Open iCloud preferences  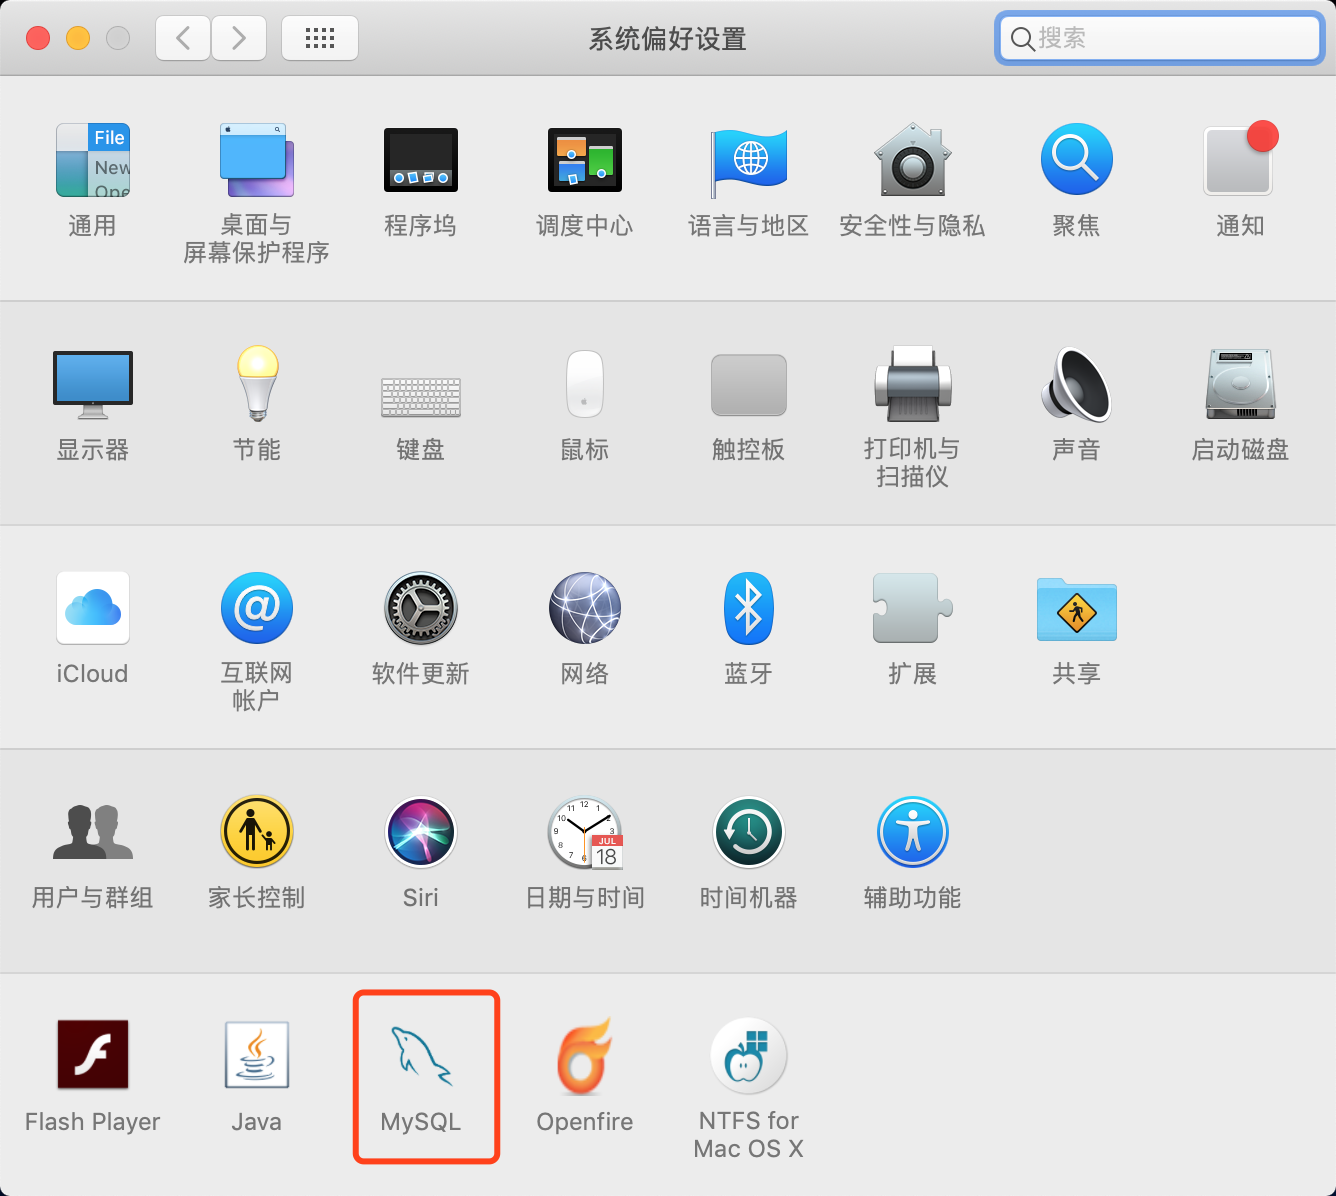(x=93, y=608)
